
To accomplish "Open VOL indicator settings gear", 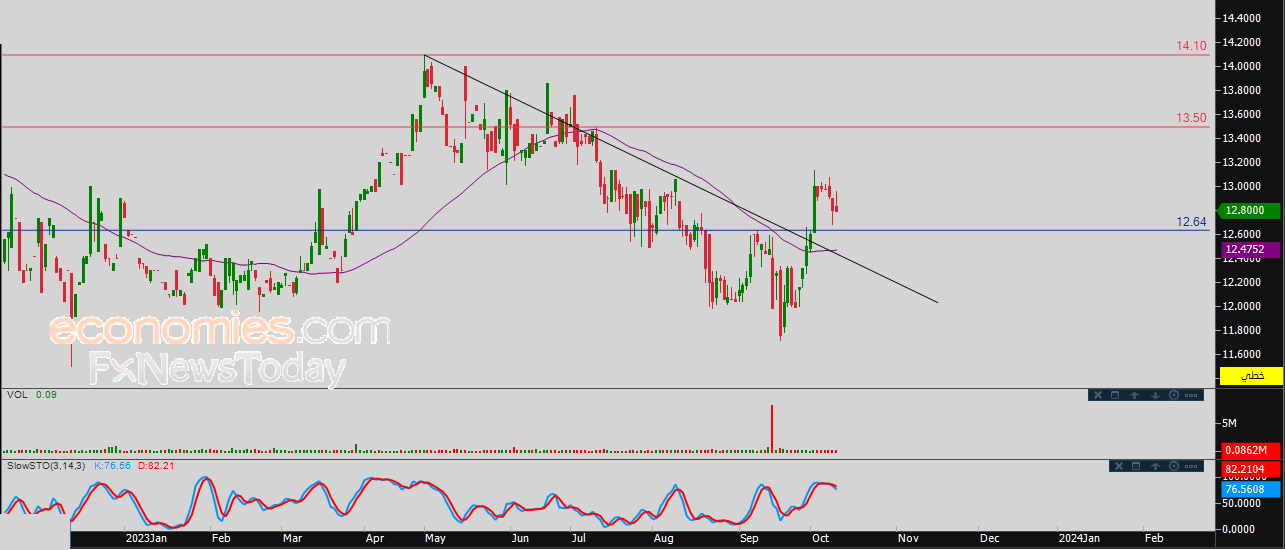I will point(1174,395).
